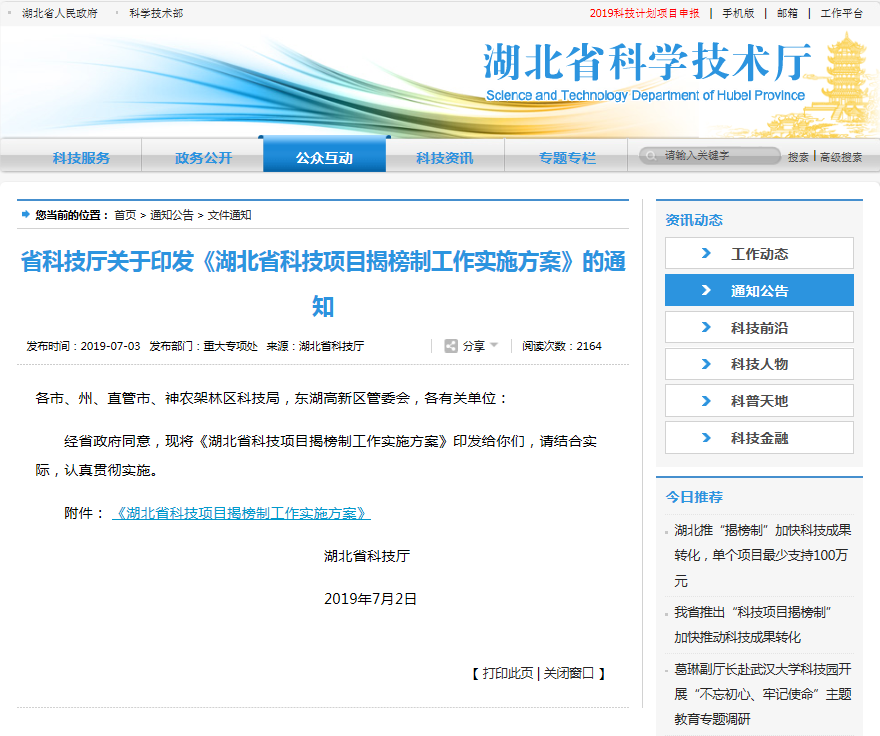This screenshot has height=736, width=880.
Task: Click 打印此页 to print the page
Action: pyautogui.click(x=508, y=673)
